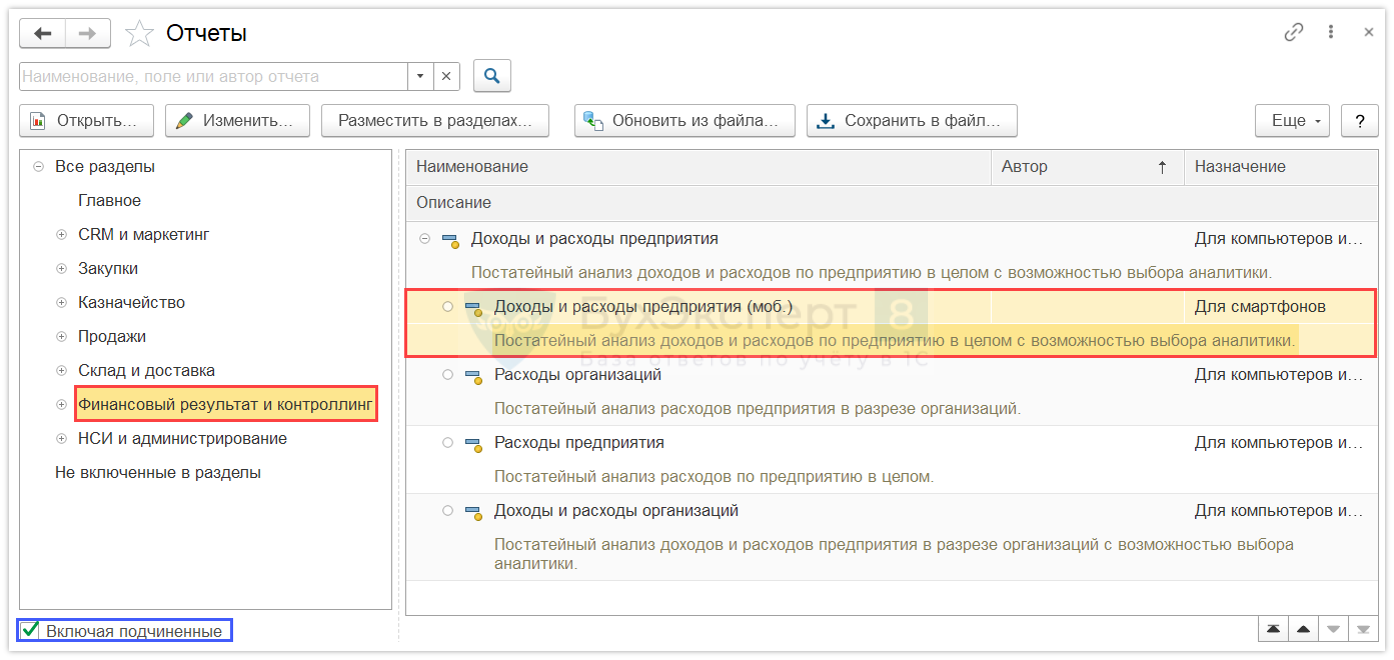Copy link using the chain icon

(x=1293, y=33)
